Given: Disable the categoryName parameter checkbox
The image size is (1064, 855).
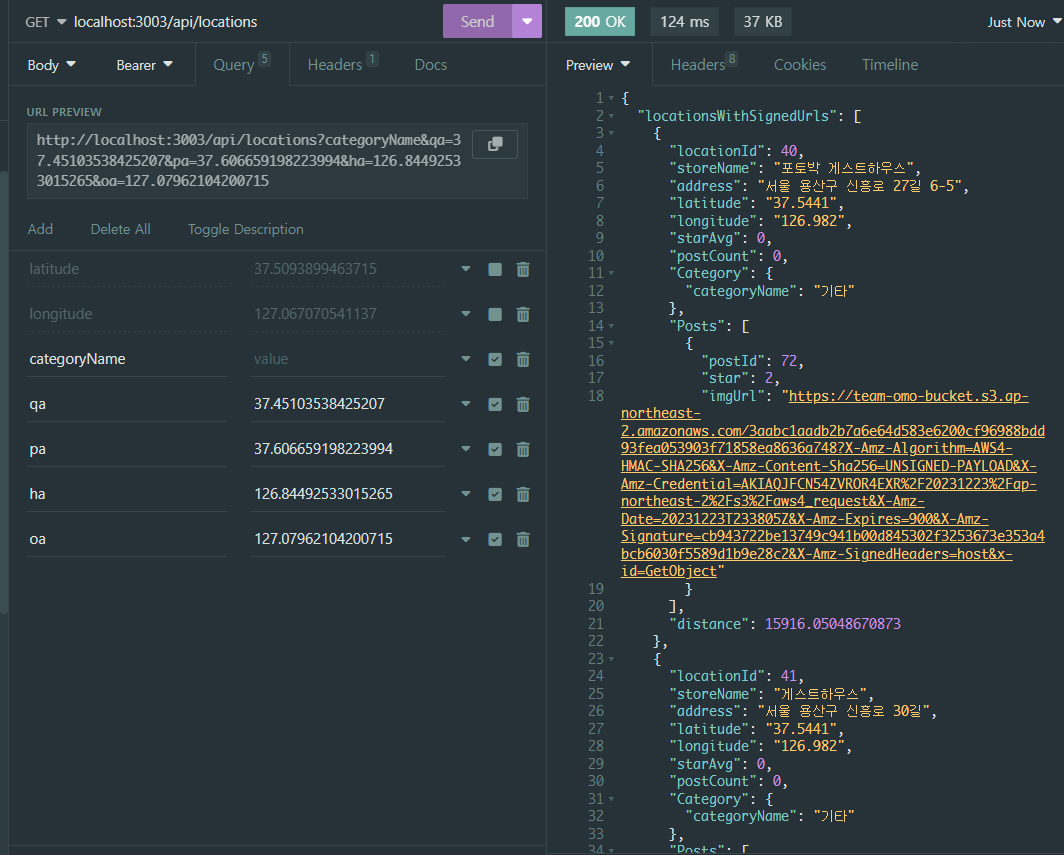Looking at the screenshot, I should coord(494,359).
